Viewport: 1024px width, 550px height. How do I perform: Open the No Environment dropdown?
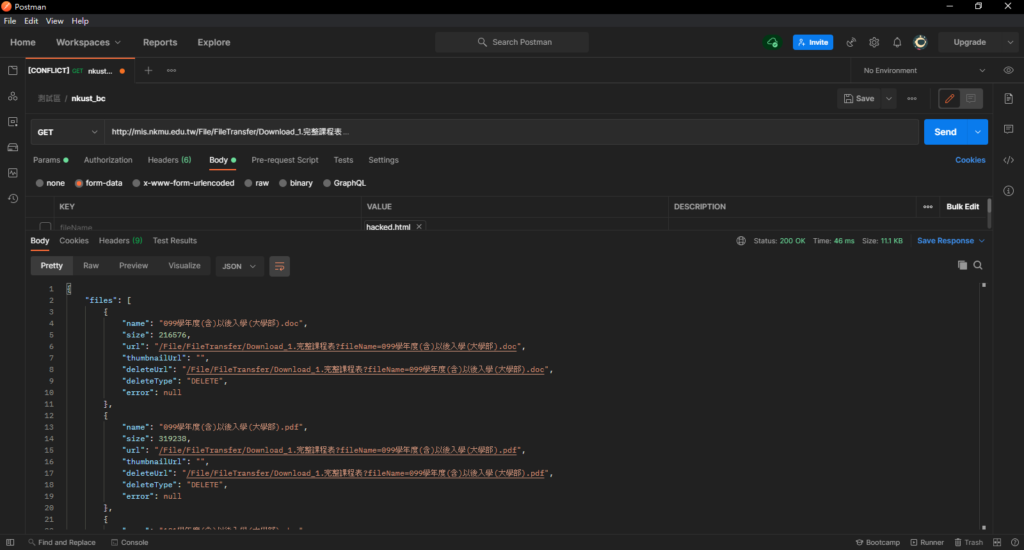click(924, 71)
